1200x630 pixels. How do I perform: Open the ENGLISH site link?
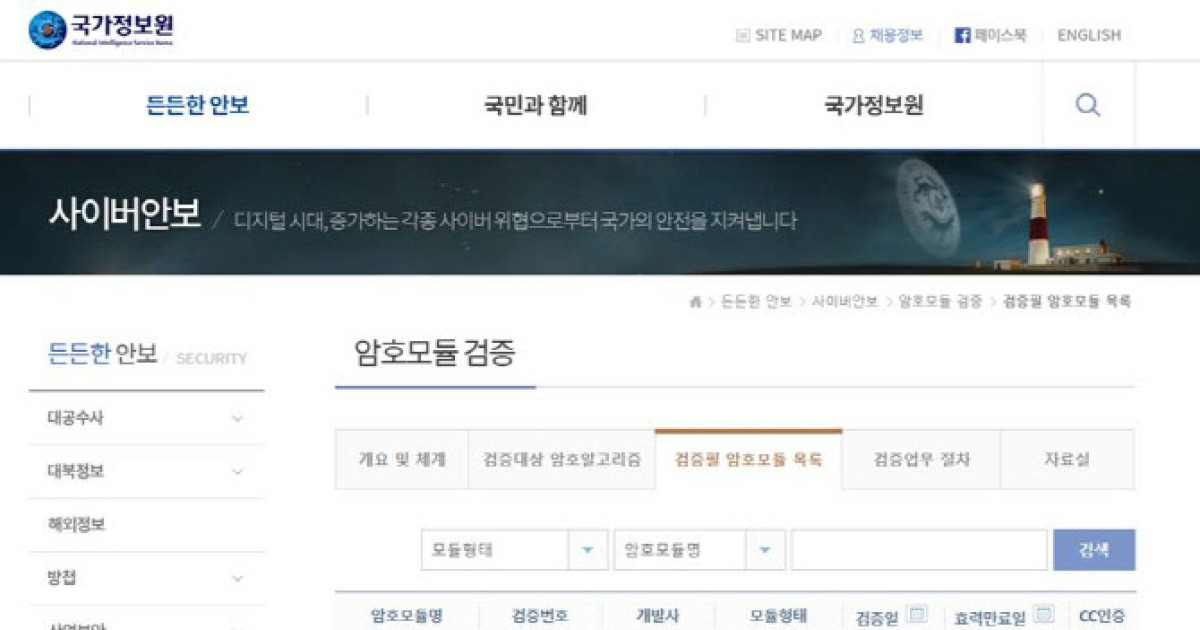coord(1088,34)
